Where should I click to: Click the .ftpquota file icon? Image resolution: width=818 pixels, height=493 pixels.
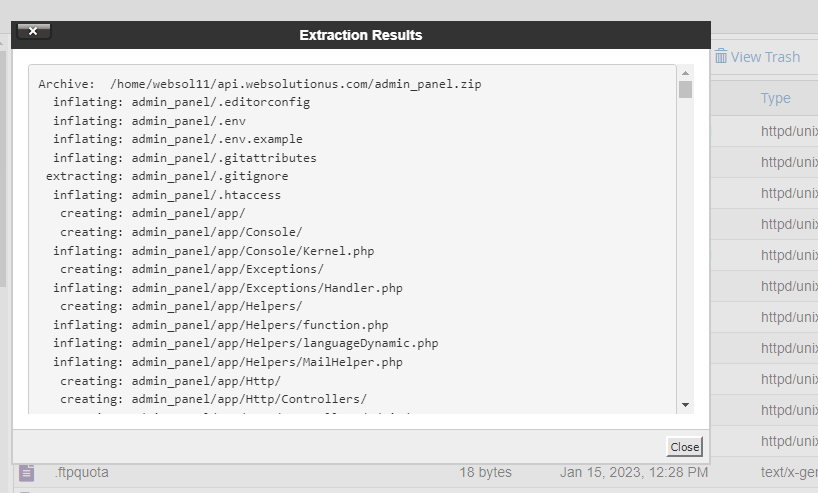[27, 472]
